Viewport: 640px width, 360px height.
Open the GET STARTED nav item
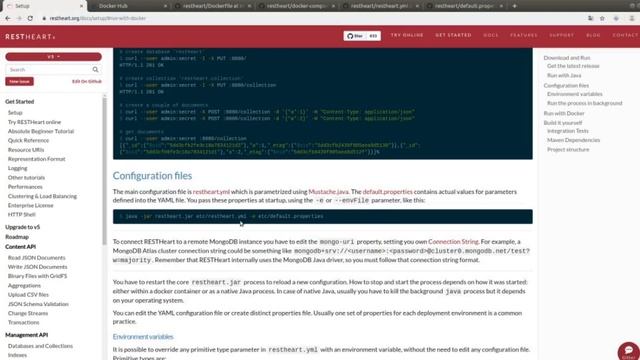pos(453,36)
